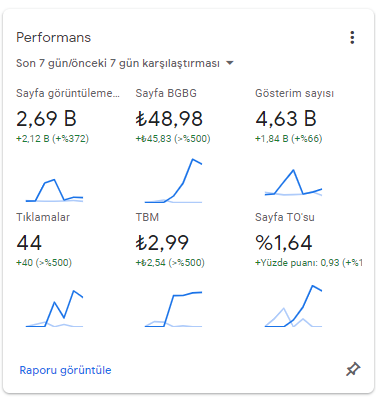
Task: Select the Son 7 gün comparison text
Action: [118, 63]
